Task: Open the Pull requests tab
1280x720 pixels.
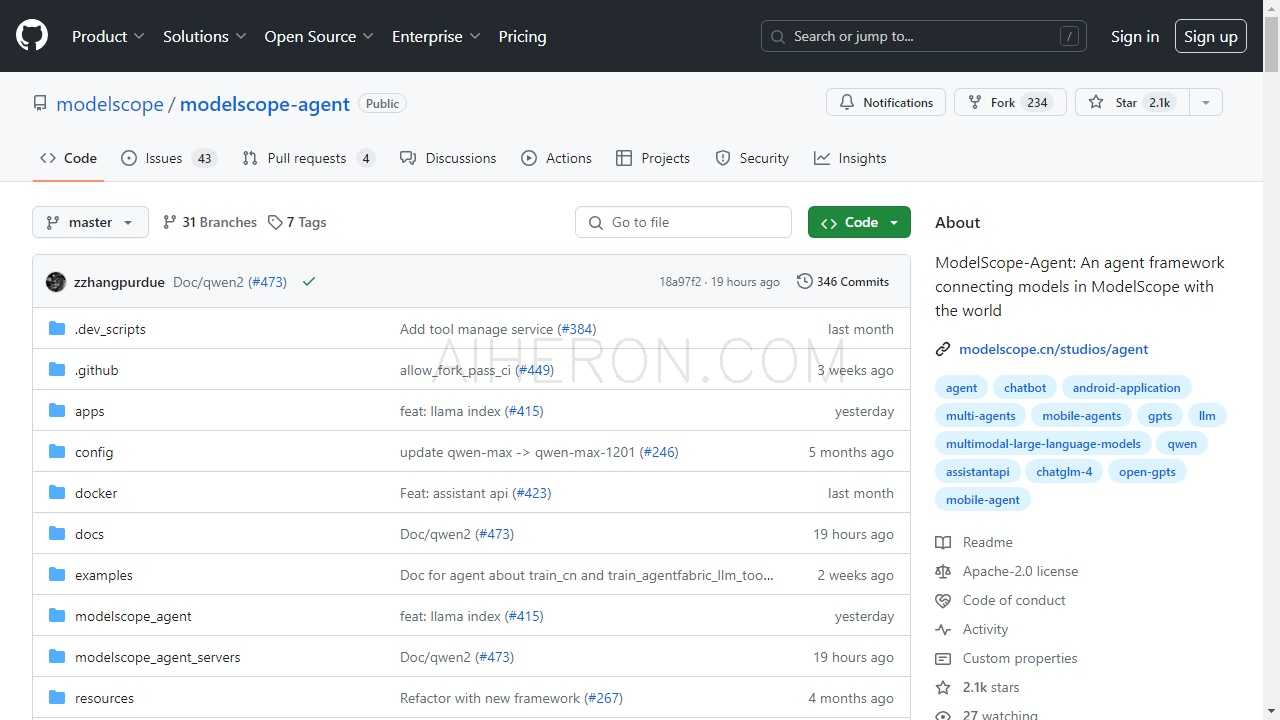Action: pyautogui.click(x=308, y=158)
